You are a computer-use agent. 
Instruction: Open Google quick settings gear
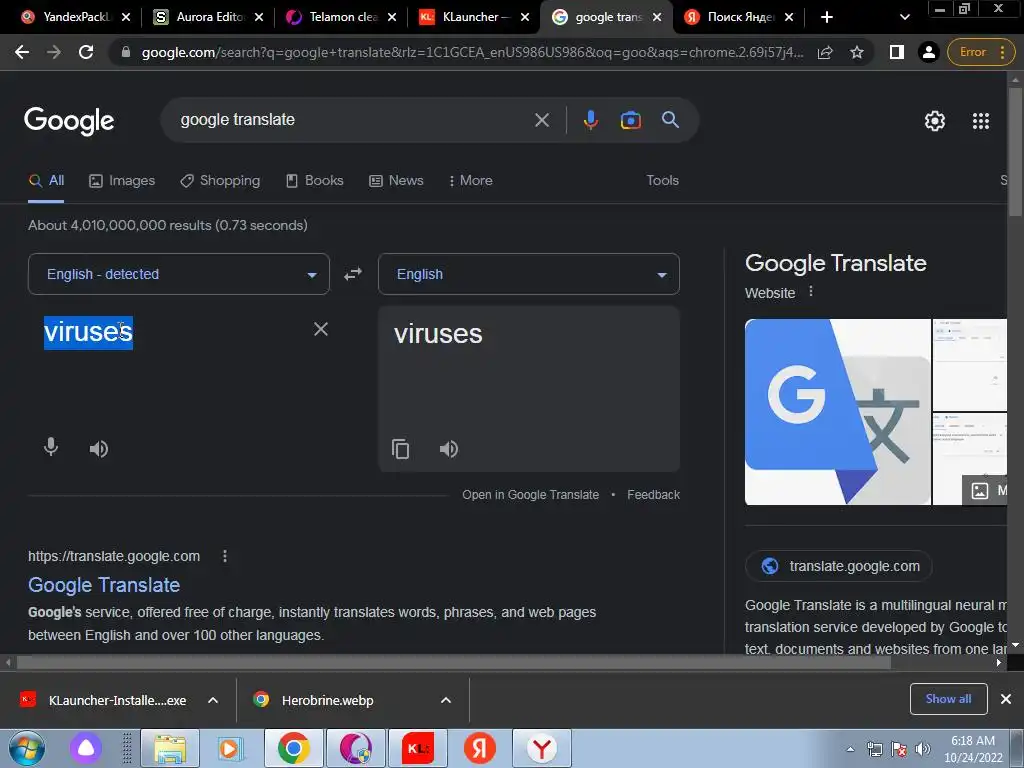click(935, 121)
